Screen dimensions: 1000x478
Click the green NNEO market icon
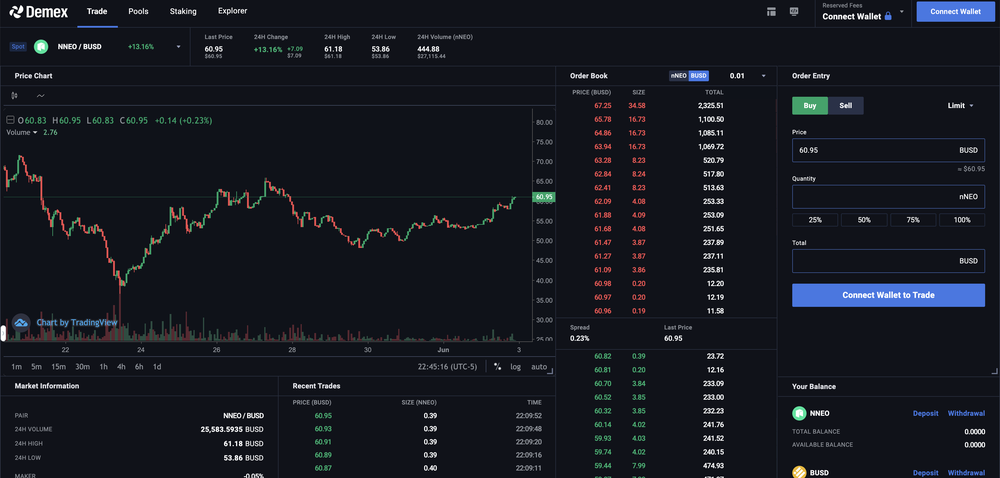tap(41, 47)
